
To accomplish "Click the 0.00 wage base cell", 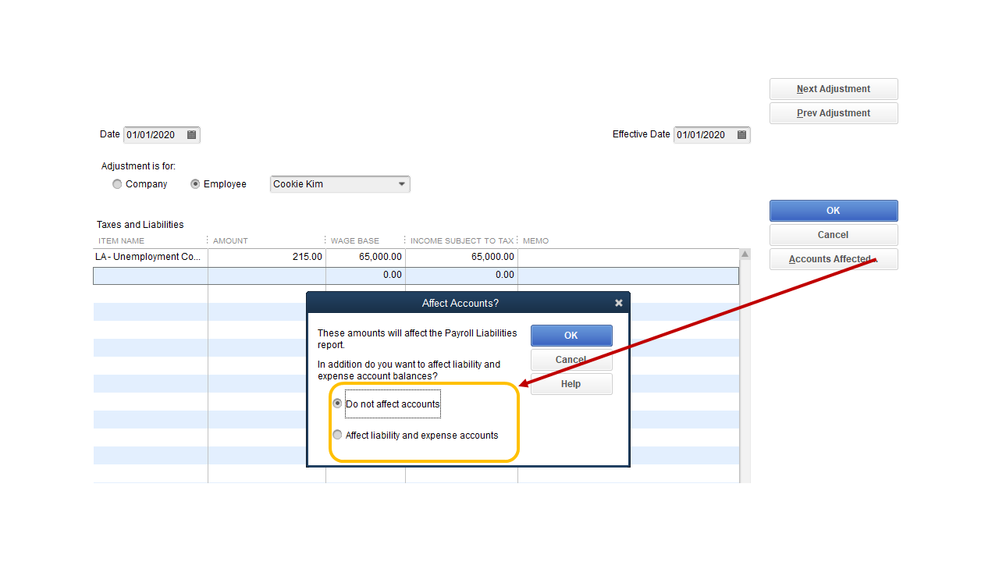I will [x=365, y=275].
